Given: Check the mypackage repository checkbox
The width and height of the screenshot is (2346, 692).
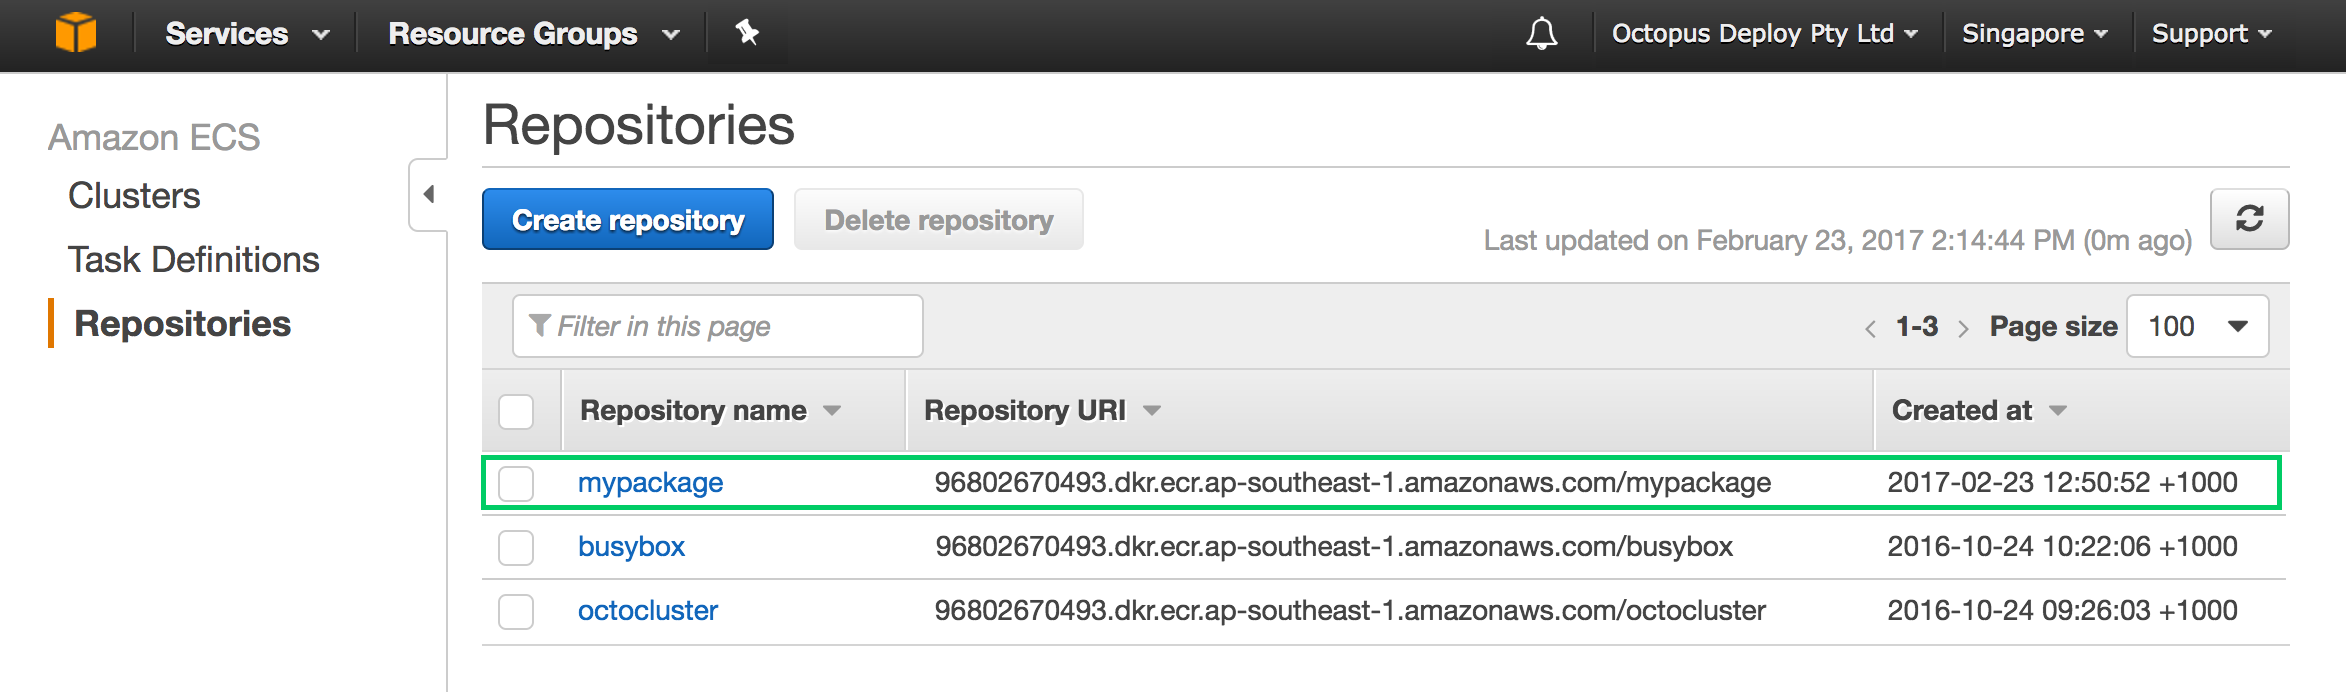Looking at the screenshot, I should click(516, 484).
